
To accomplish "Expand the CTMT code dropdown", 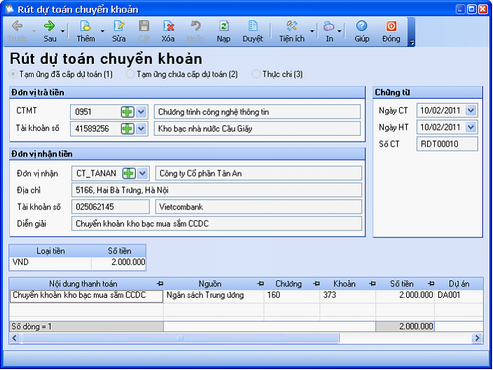I will point(141,112).
